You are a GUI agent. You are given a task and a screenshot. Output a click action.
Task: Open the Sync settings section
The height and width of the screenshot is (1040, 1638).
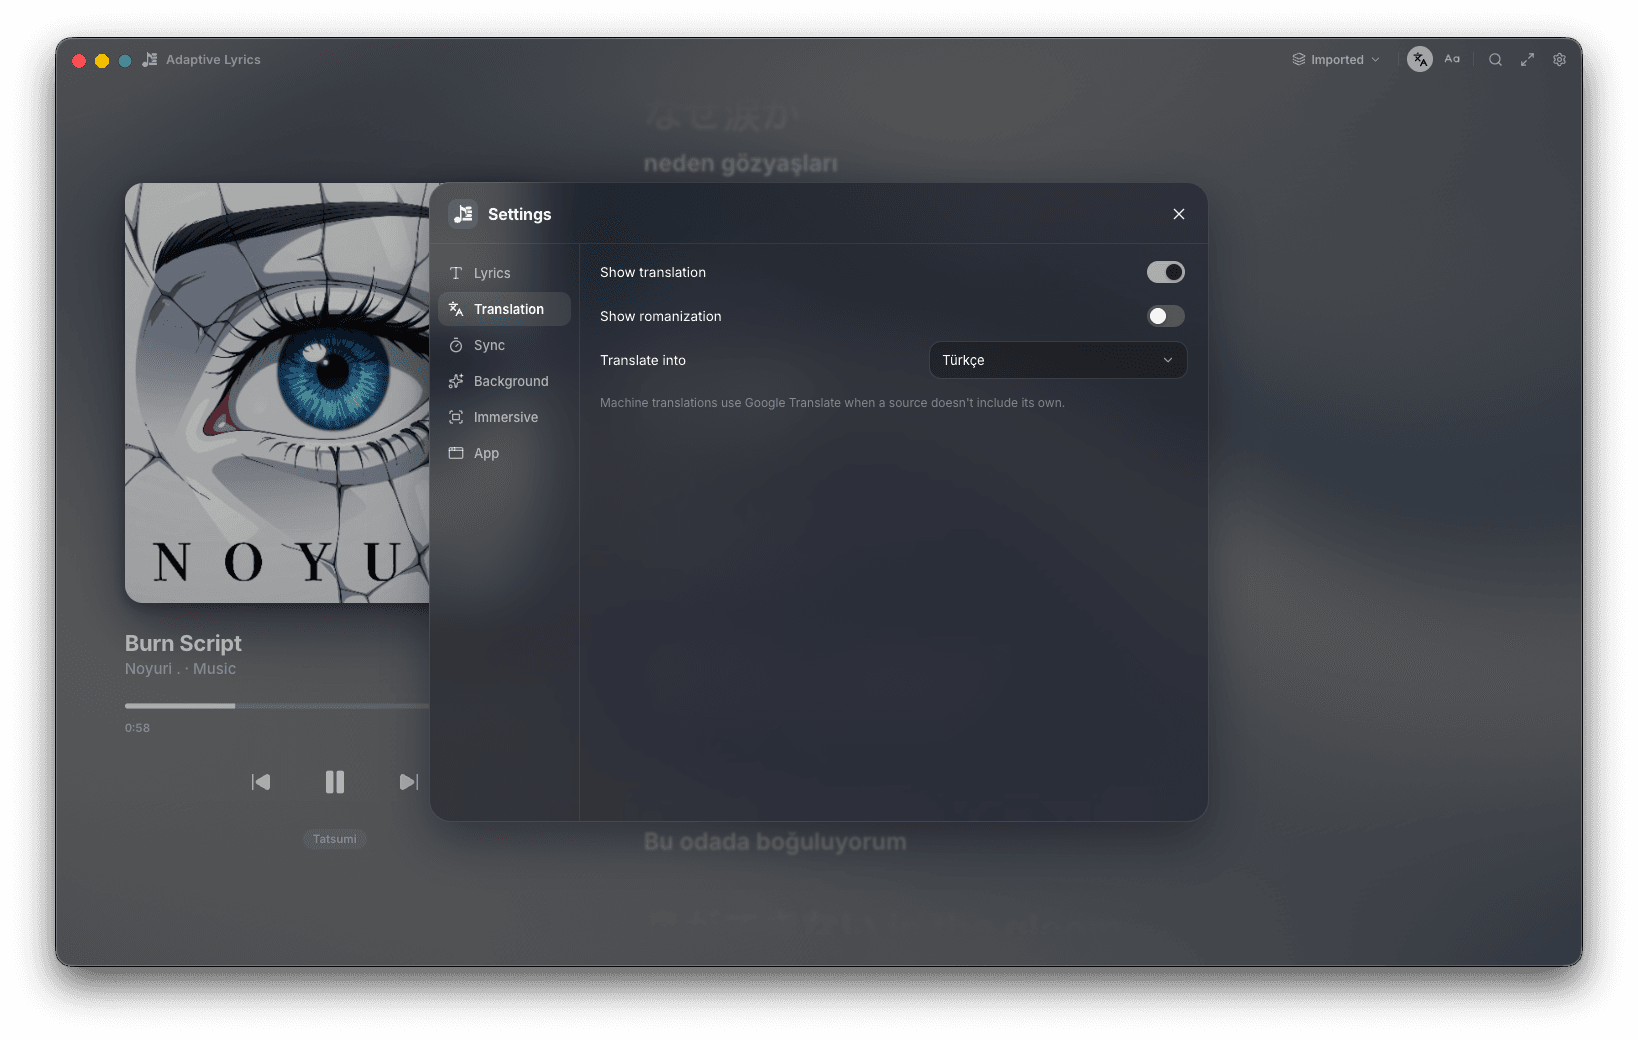[x=504, y=345]
